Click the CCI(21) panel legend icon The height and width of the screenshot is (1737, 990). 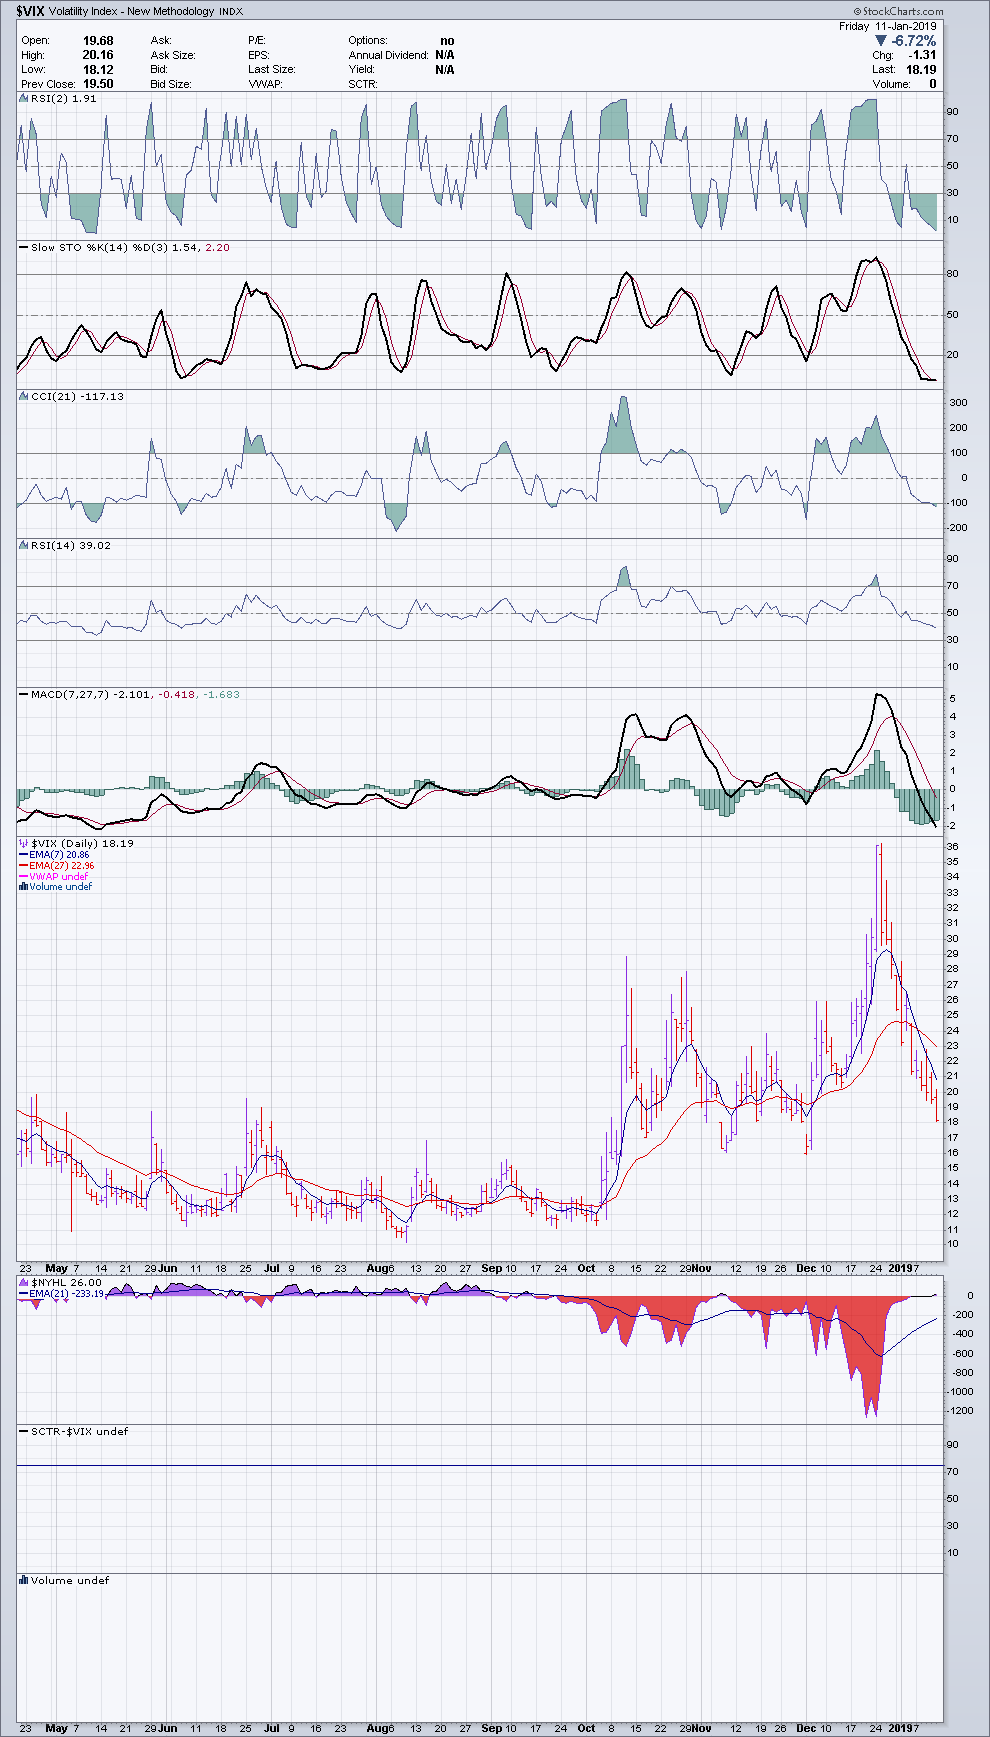point(24,397)
